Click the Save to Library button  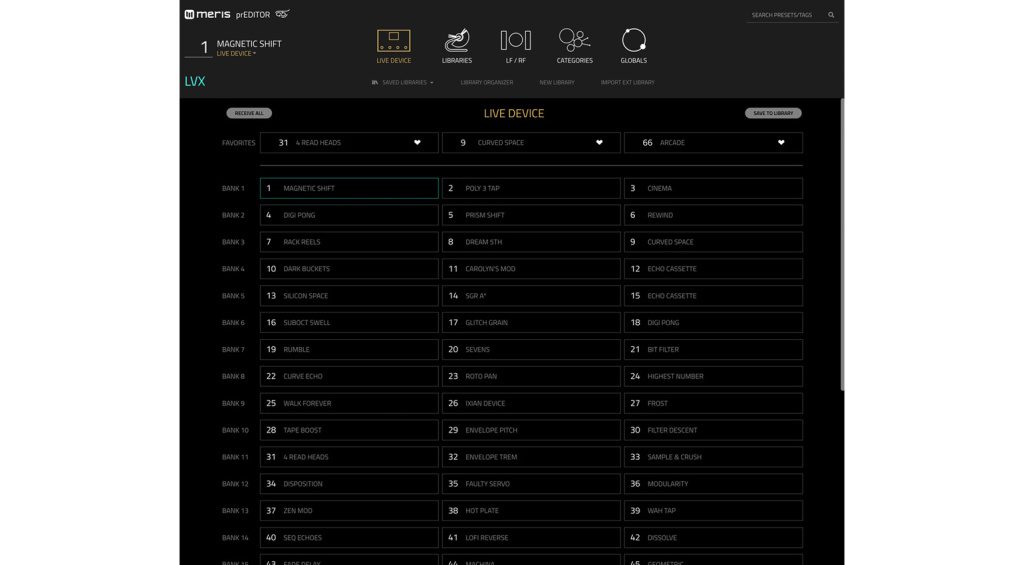click(x=773, y=113)
